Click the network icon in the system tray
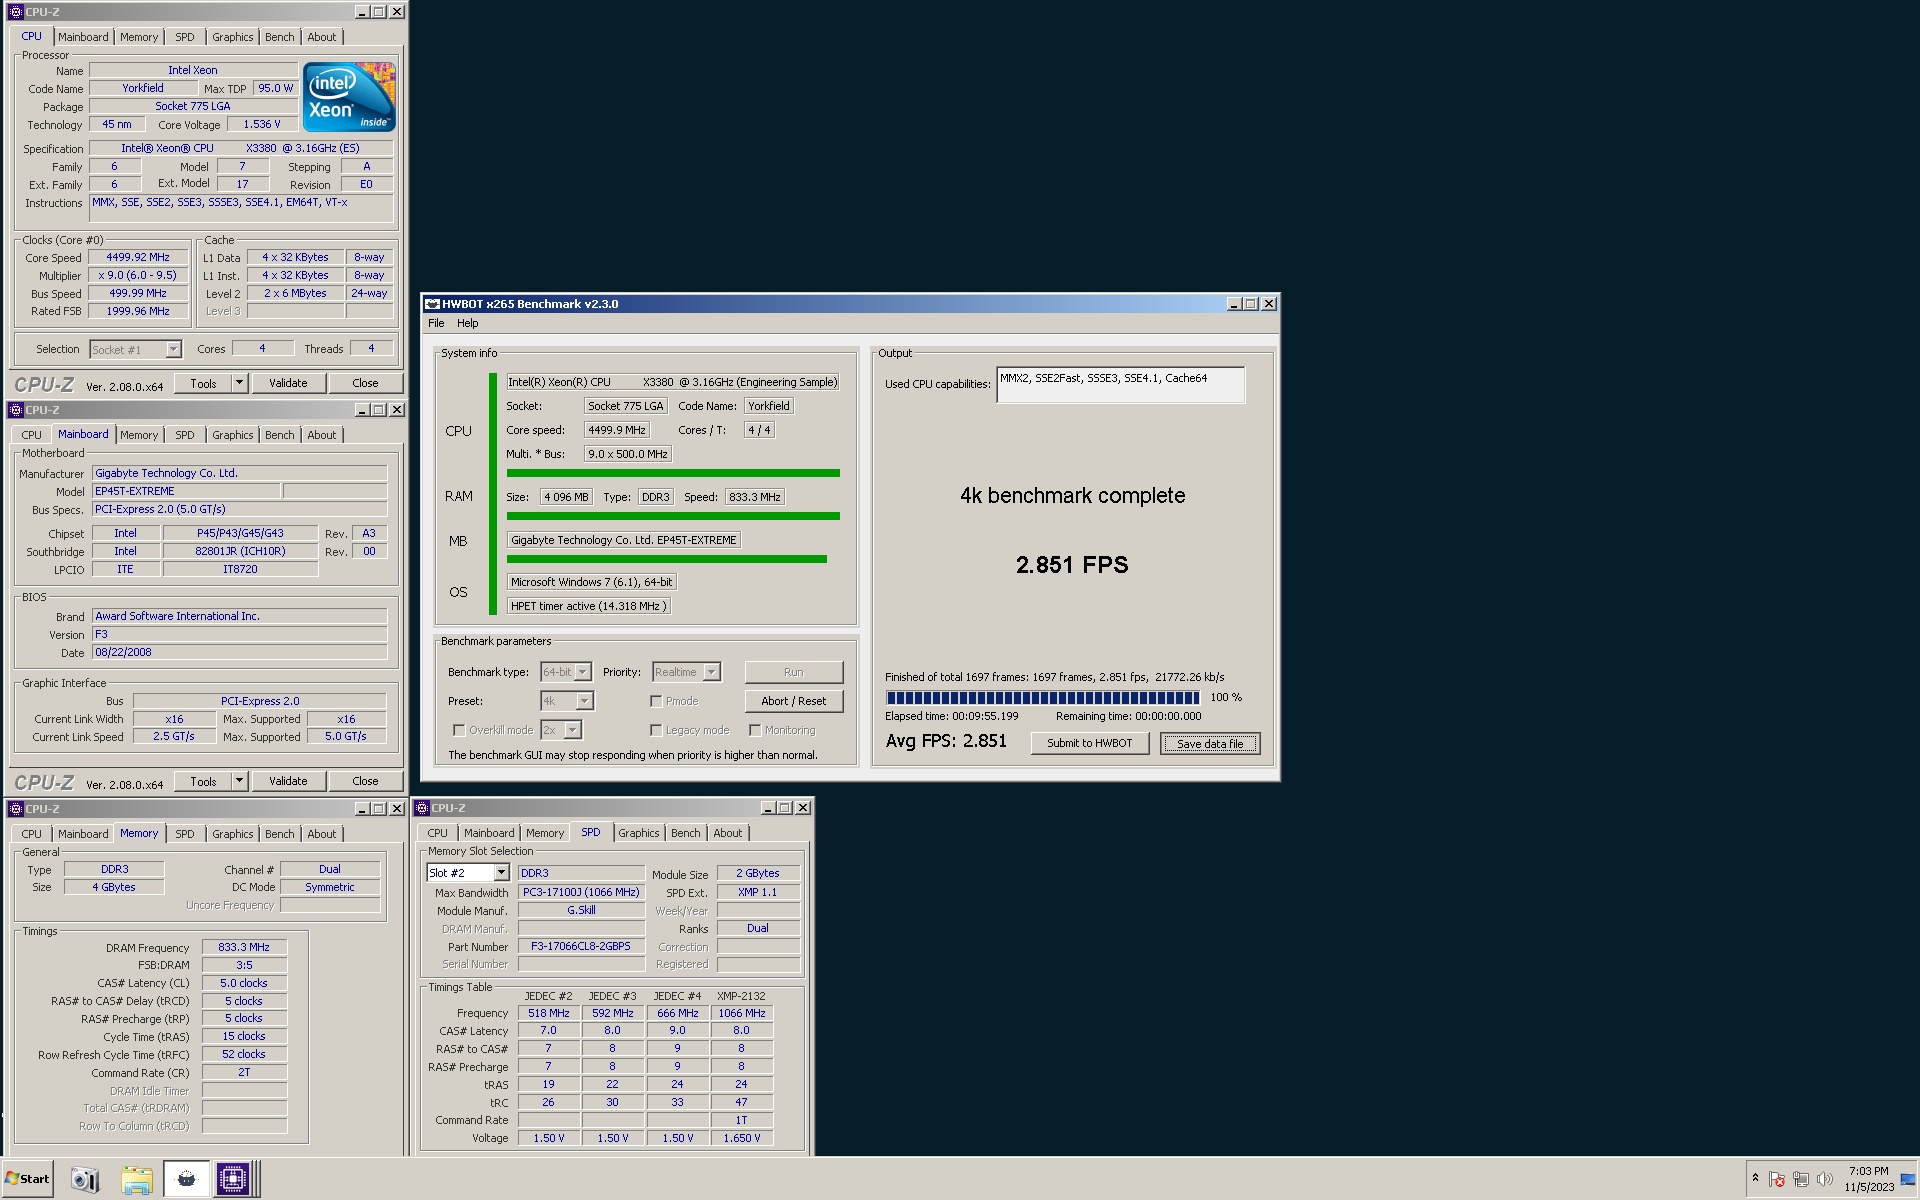This screenshot has height=1200, width=1920. coord(1801,1180)
